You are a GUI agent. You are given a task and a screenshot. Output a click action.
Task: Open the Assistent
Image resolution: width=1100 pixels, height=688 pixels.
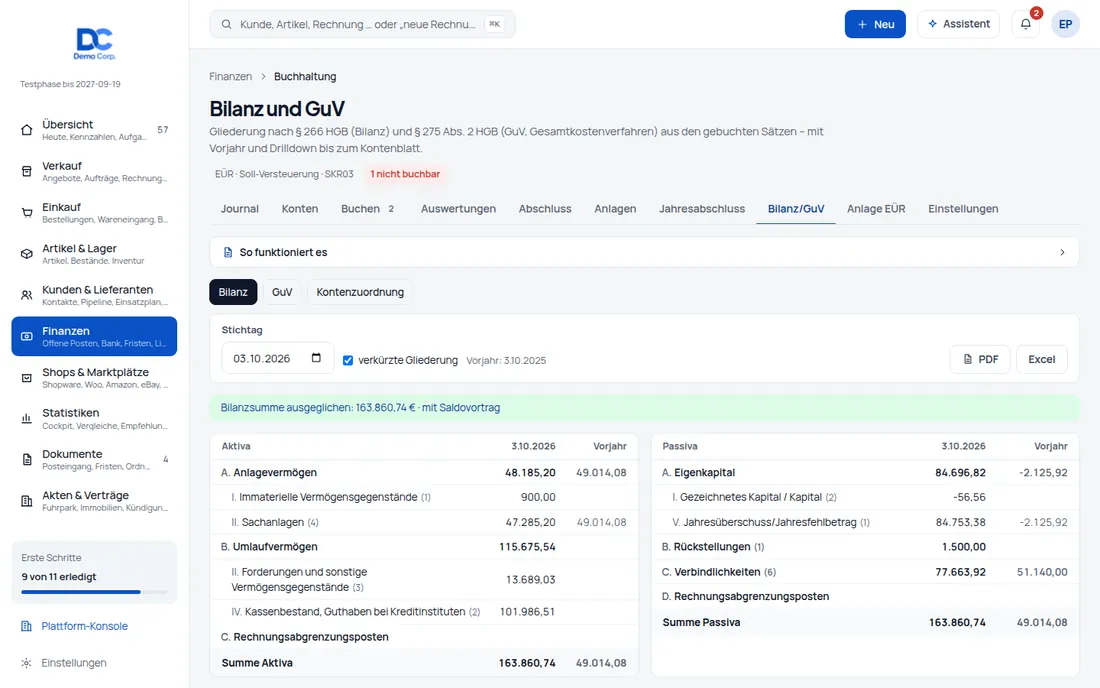pos(958,24)
